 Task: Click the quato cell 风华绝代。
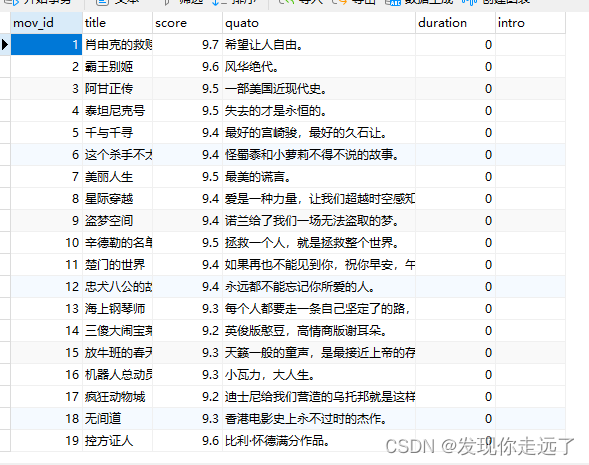coord(319,67)
